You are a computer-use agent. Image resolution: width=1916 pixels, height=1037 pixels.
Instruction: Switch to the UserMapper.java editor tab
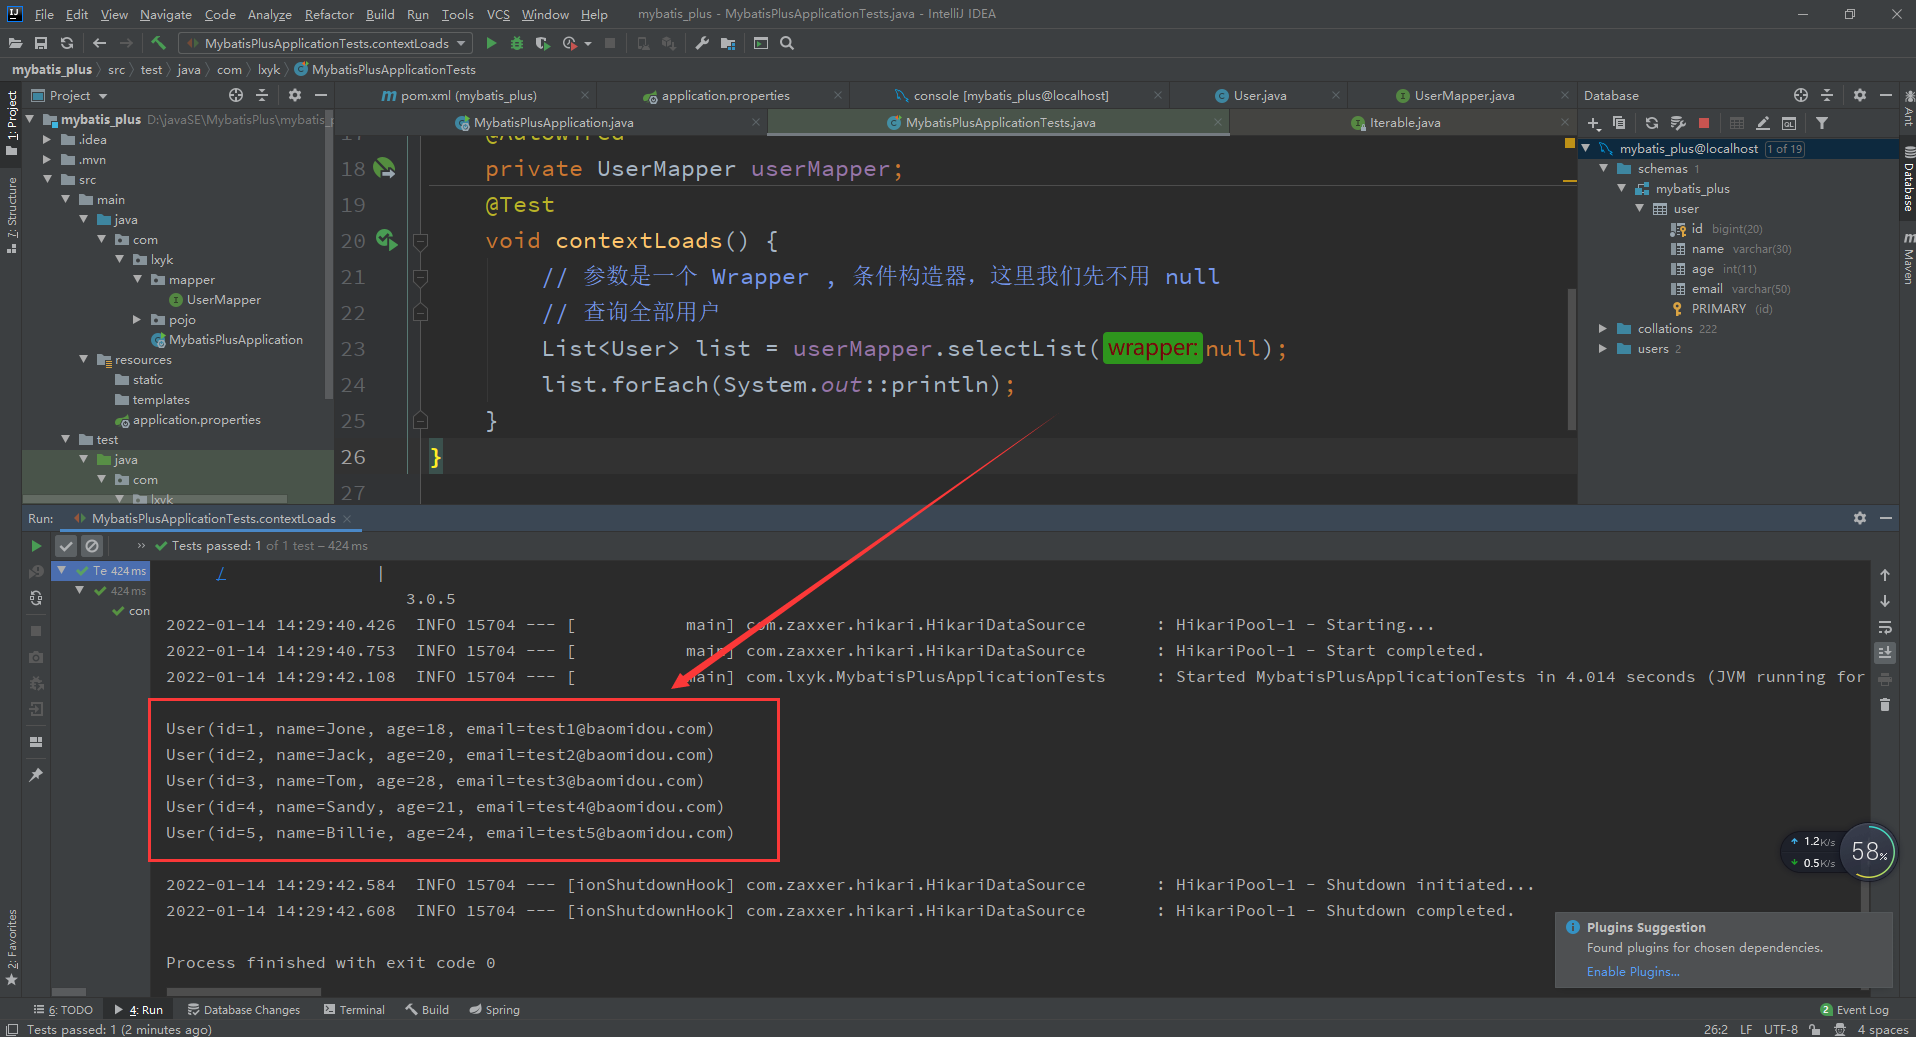pos(1461,95)
